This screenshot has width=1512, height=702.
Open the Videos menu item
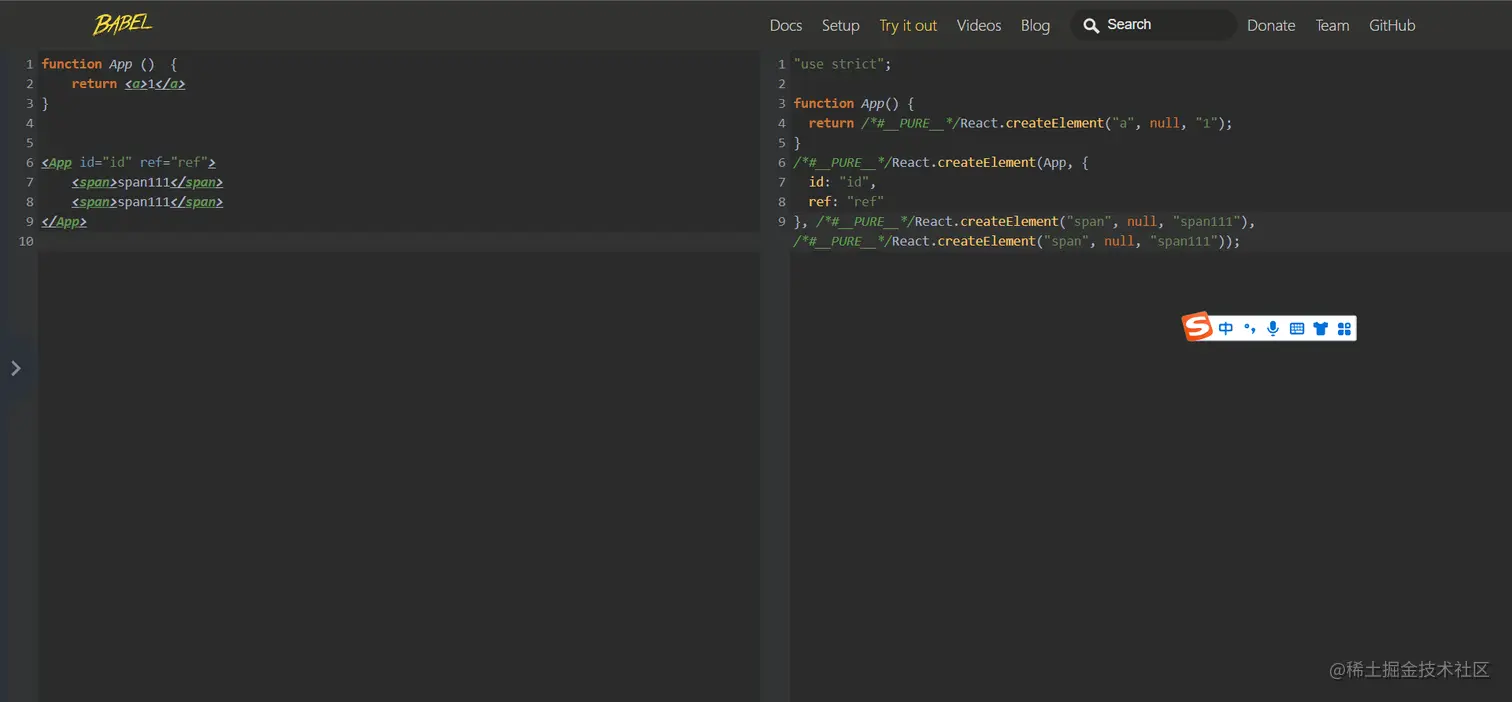click(x=979, y=25)
